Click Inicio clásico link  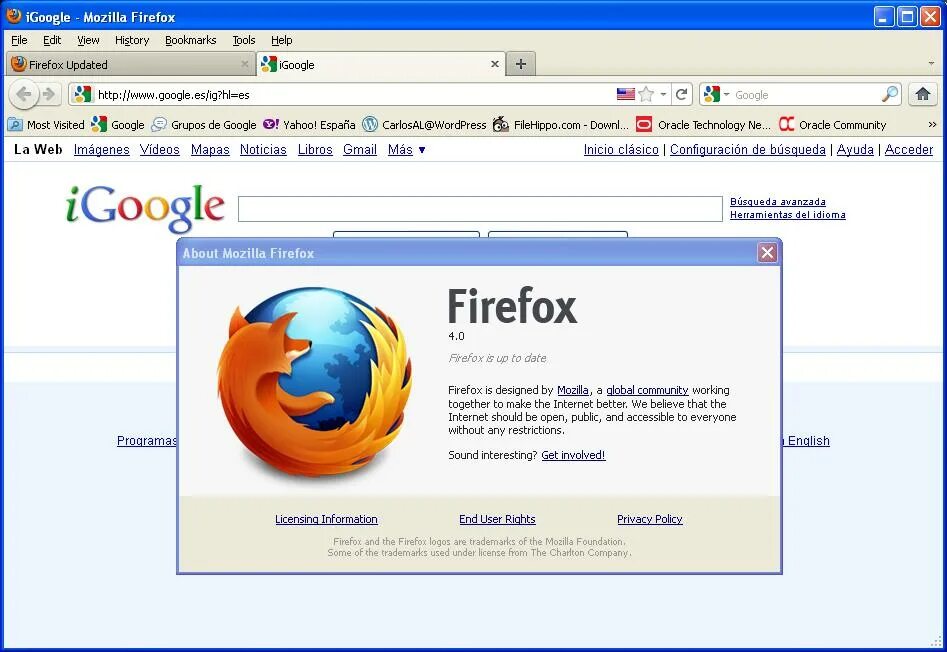pos(621,150)
